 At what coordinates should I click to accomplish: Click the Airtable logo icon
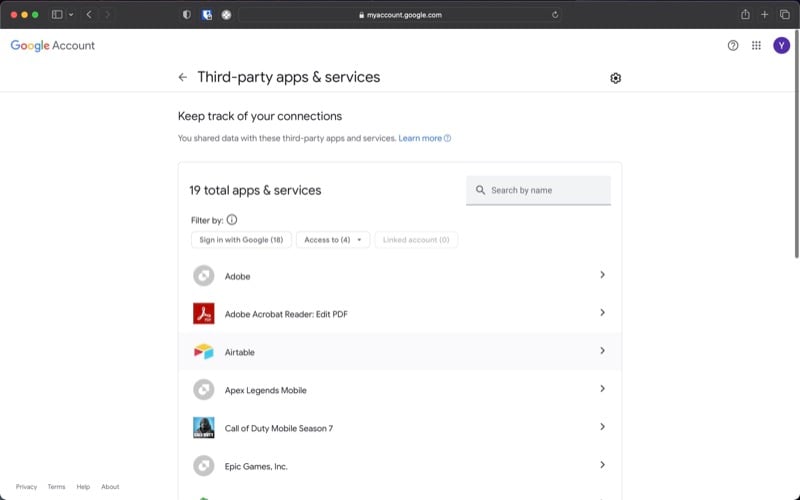click(x=204, y=352)
